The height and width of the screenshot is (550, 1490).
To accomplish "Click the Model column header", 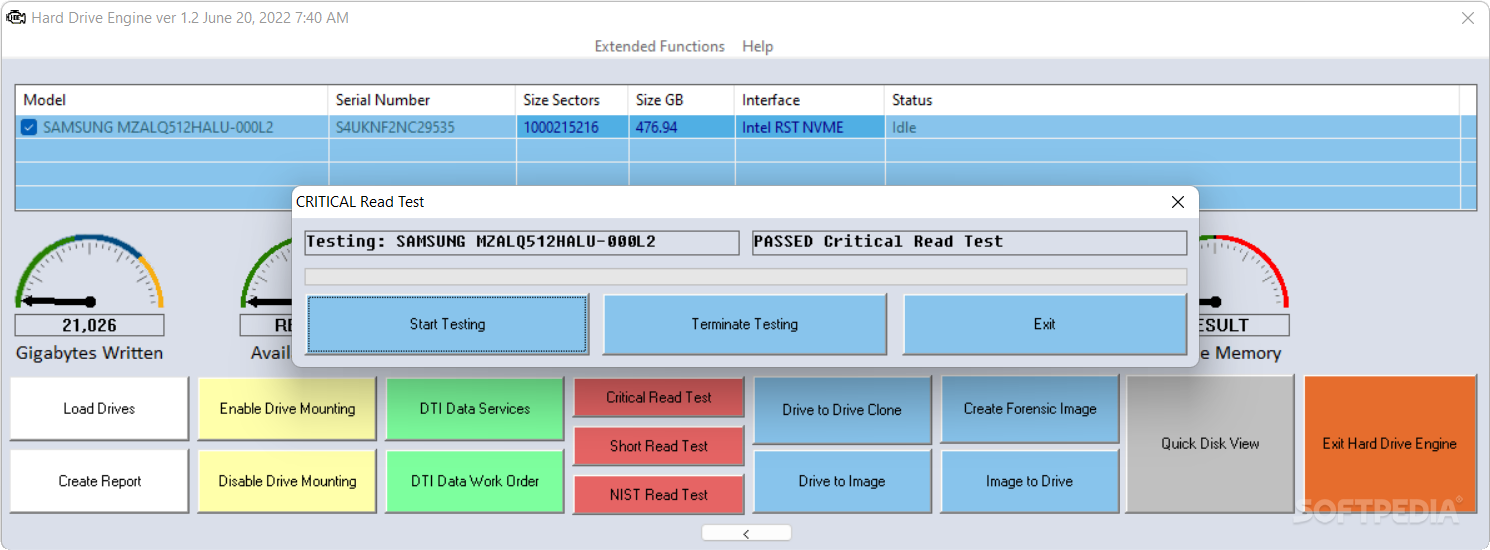I will click(x=171, y=100).
